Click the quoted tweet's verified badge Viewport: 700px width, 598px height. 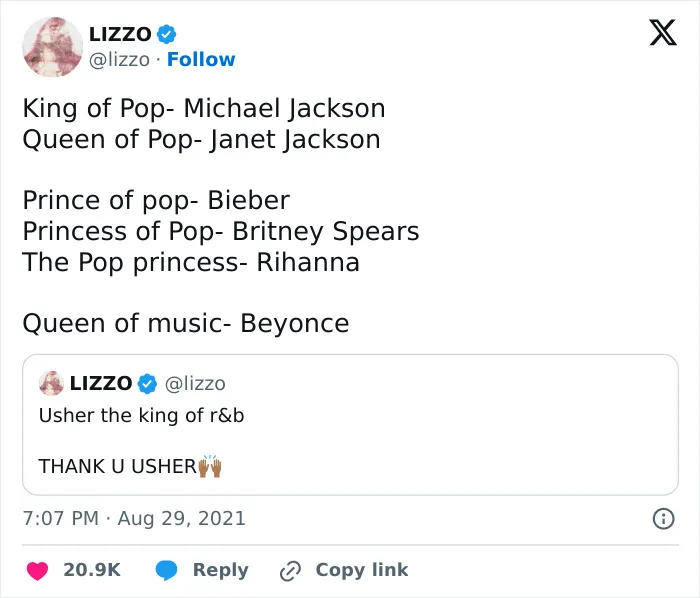[x=147, y=384]
